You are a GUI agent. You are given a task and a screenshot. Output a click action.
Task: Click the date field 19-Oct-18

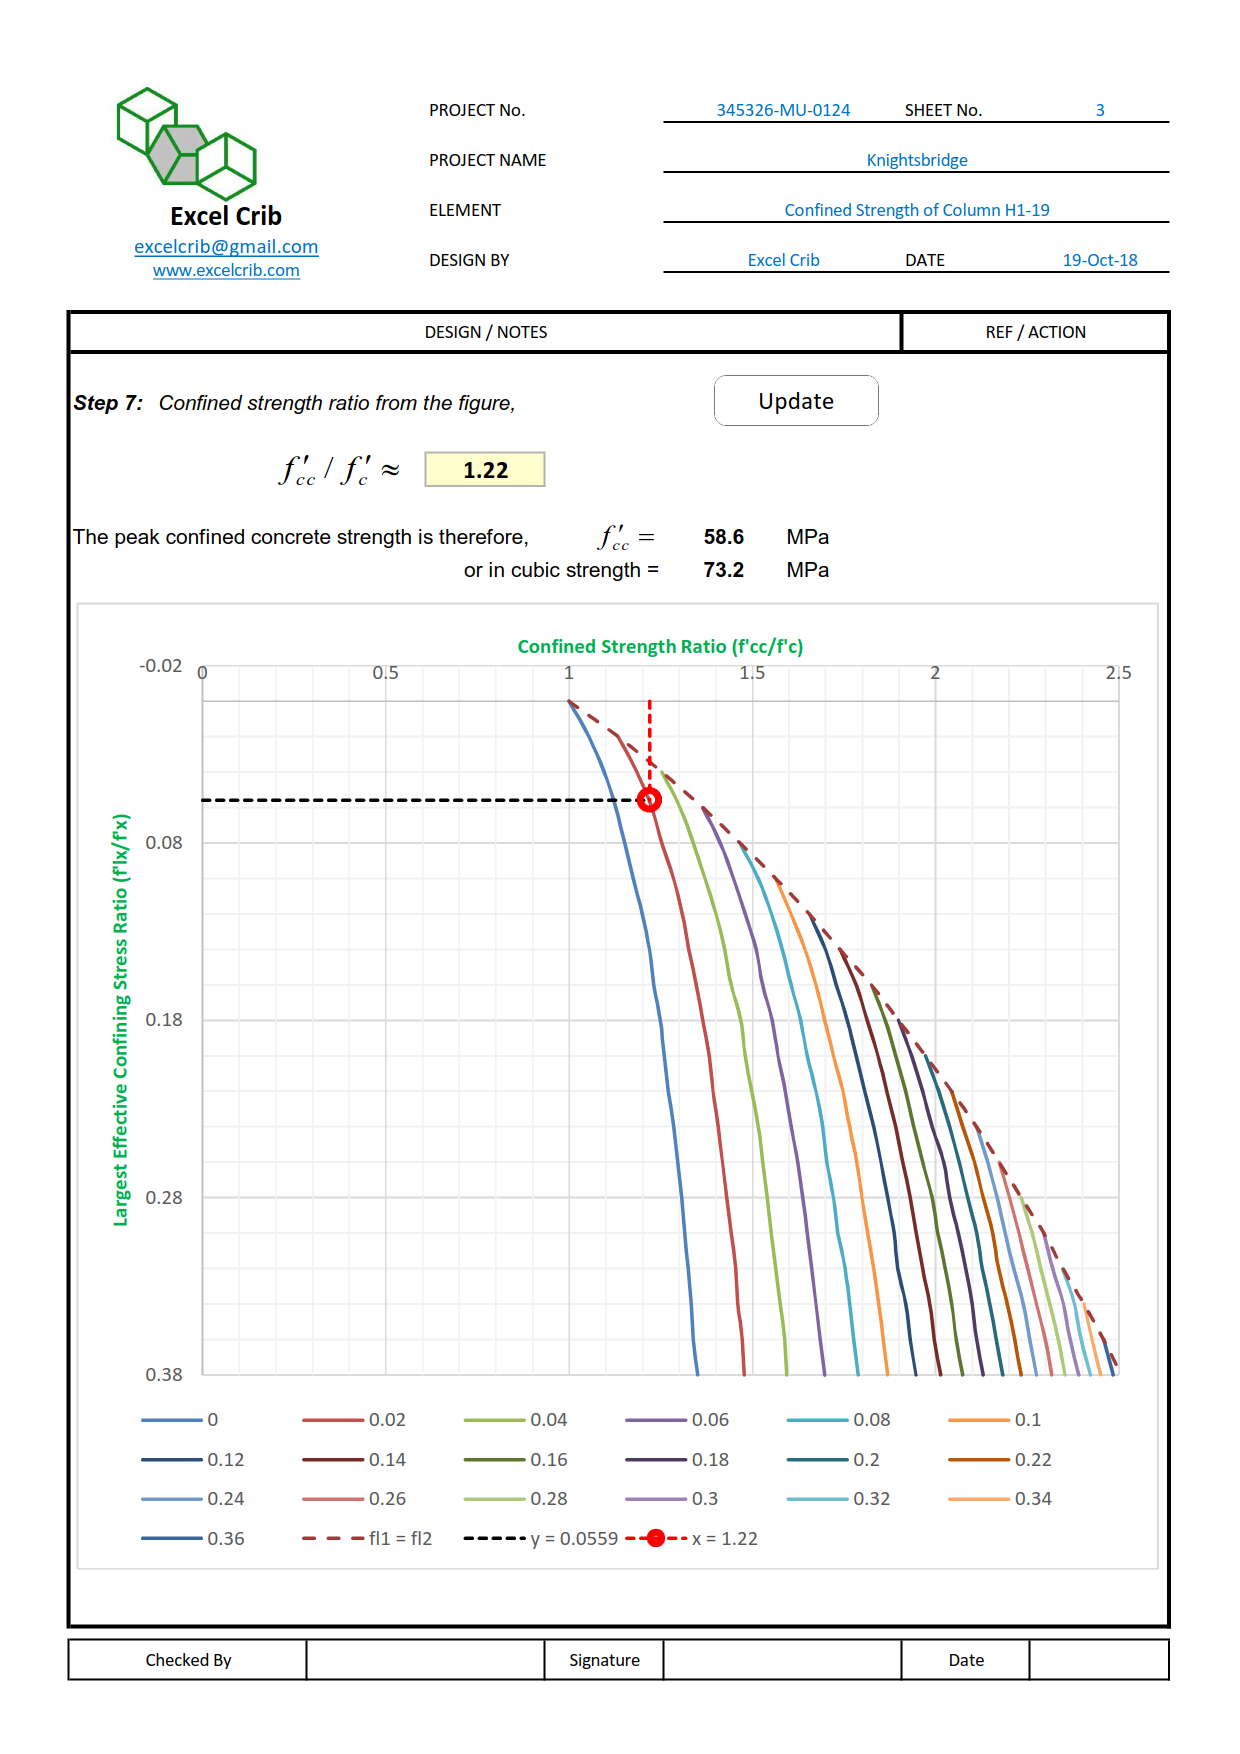pyautogui.click(x=1099, y=260)
